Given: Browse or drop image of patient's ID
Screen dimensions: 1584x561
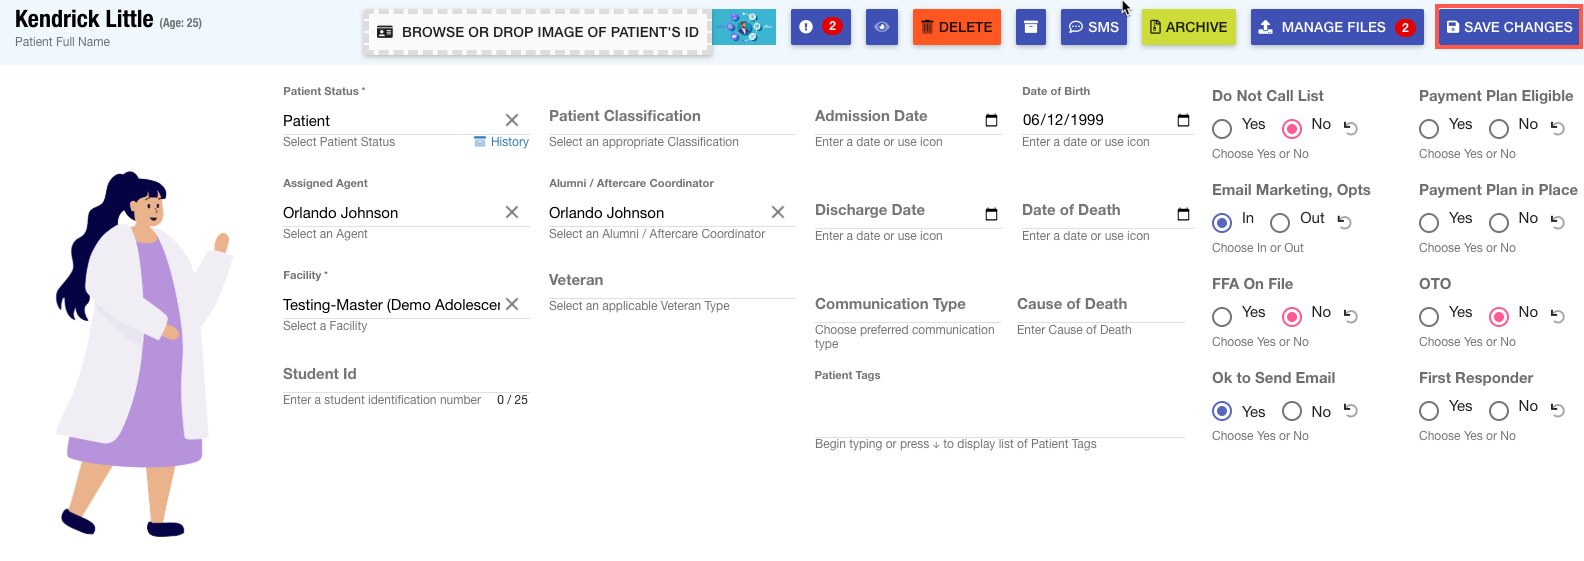Looking at the screenshot, I should (x=538, y=32).
